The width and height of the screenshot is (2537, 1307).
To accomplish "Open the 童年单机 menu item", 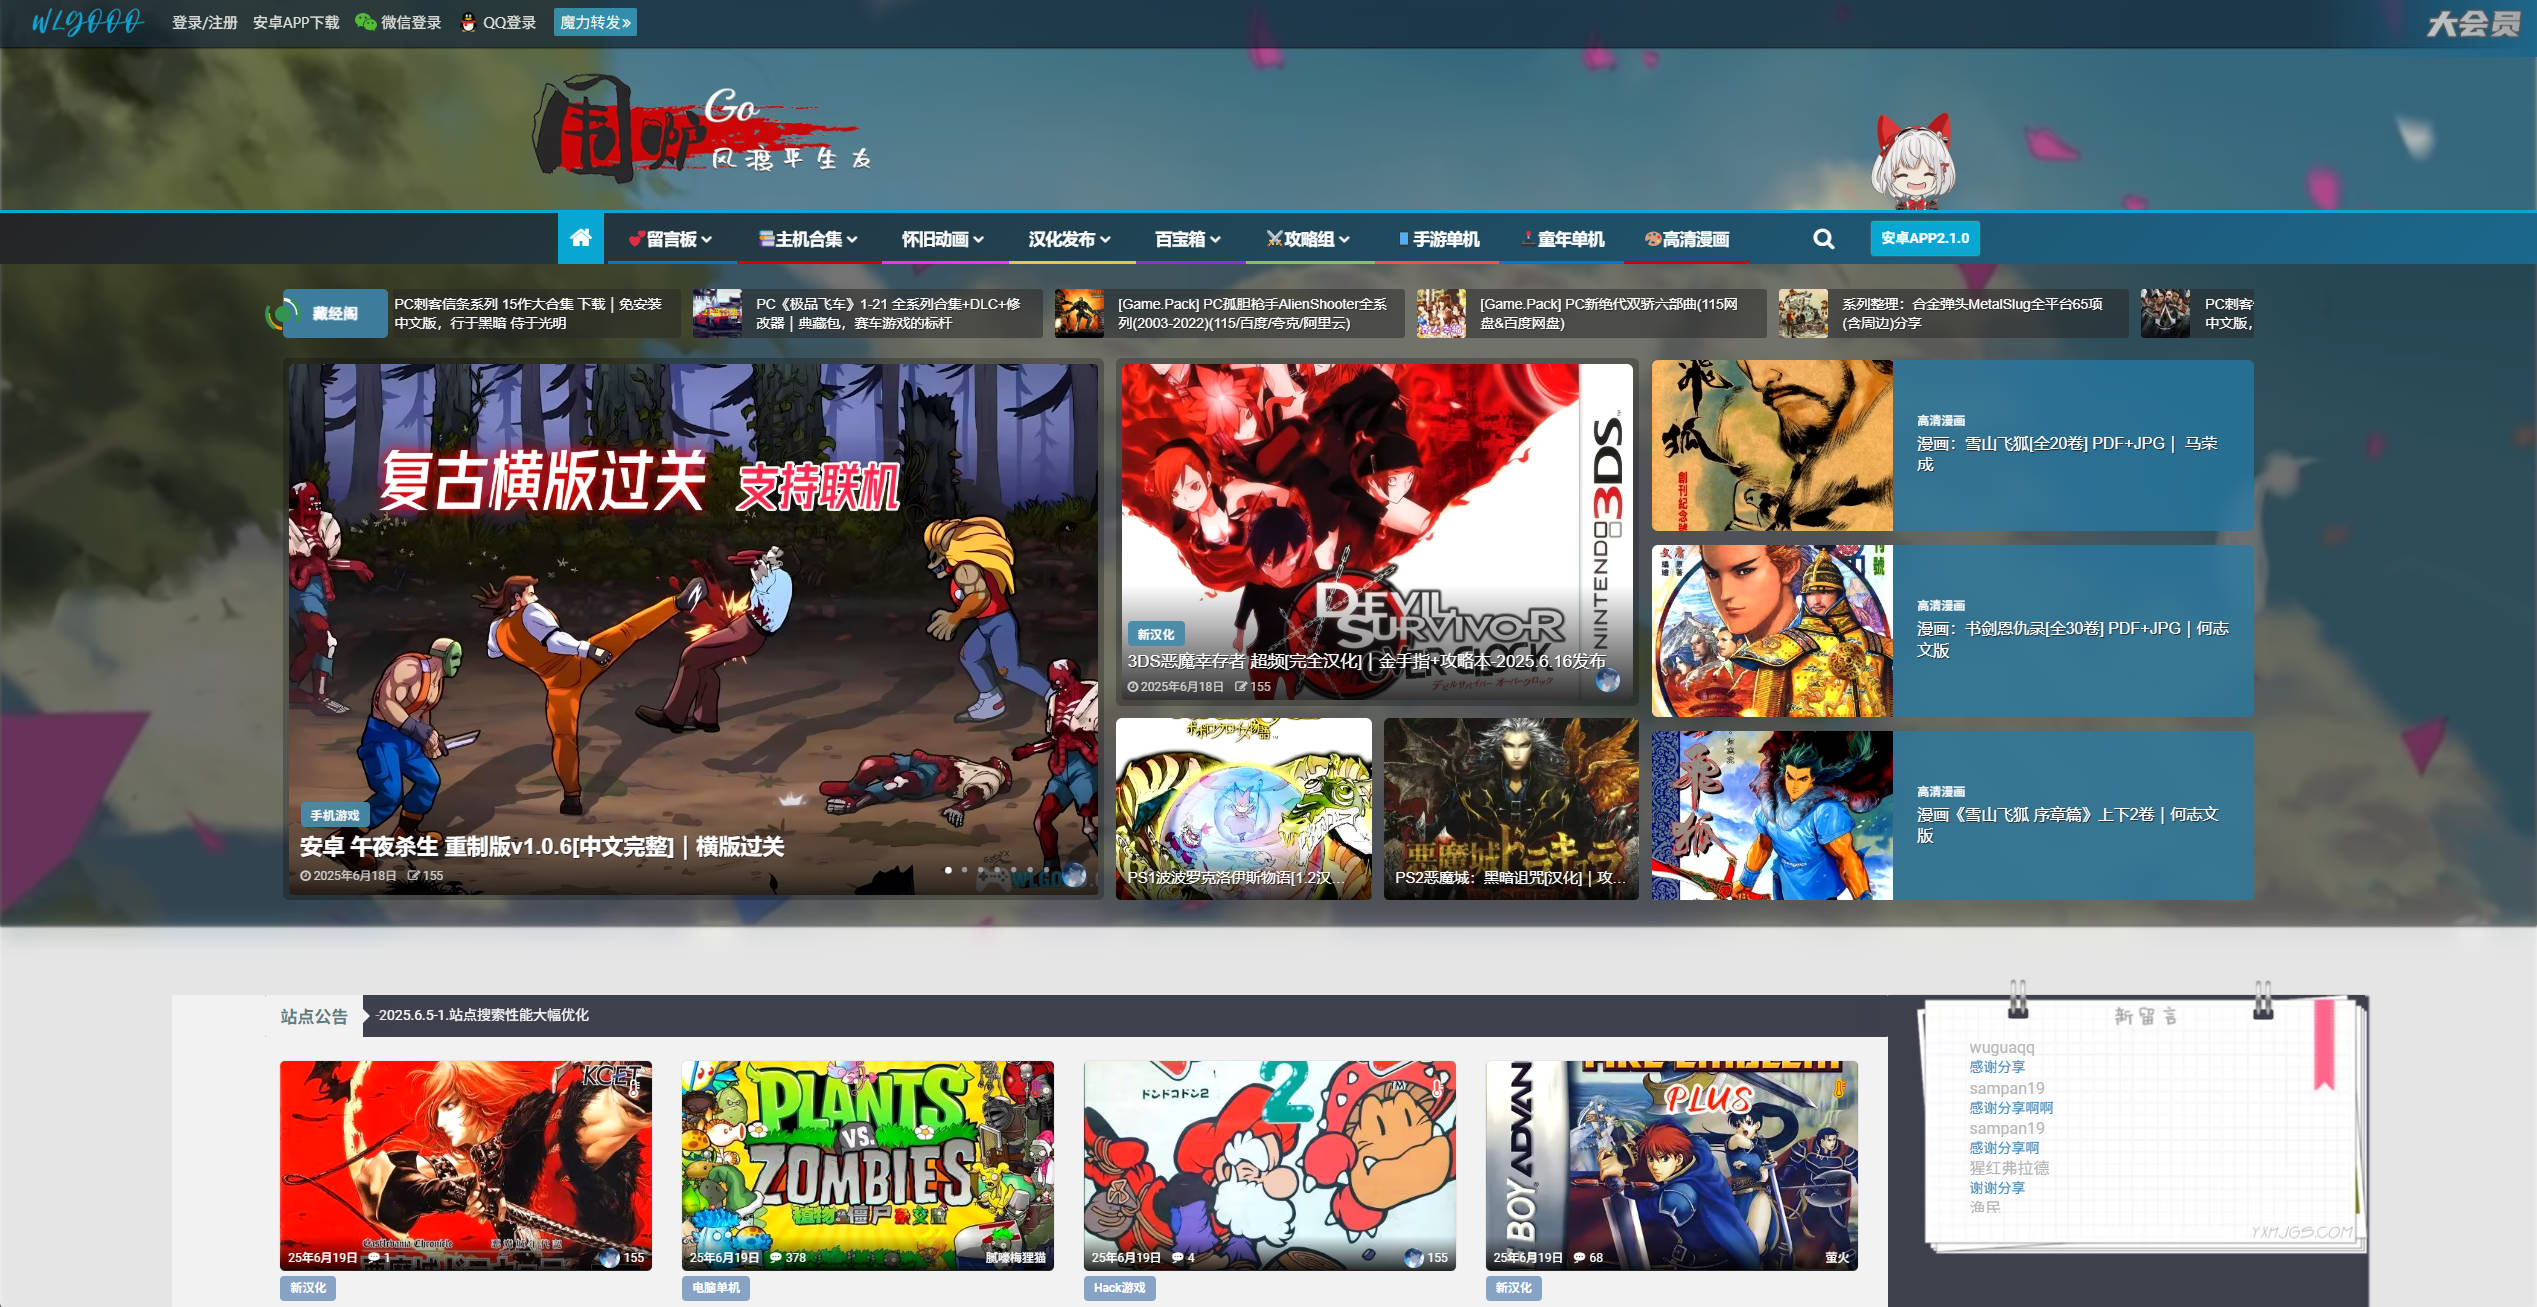I will point(1563,239).
